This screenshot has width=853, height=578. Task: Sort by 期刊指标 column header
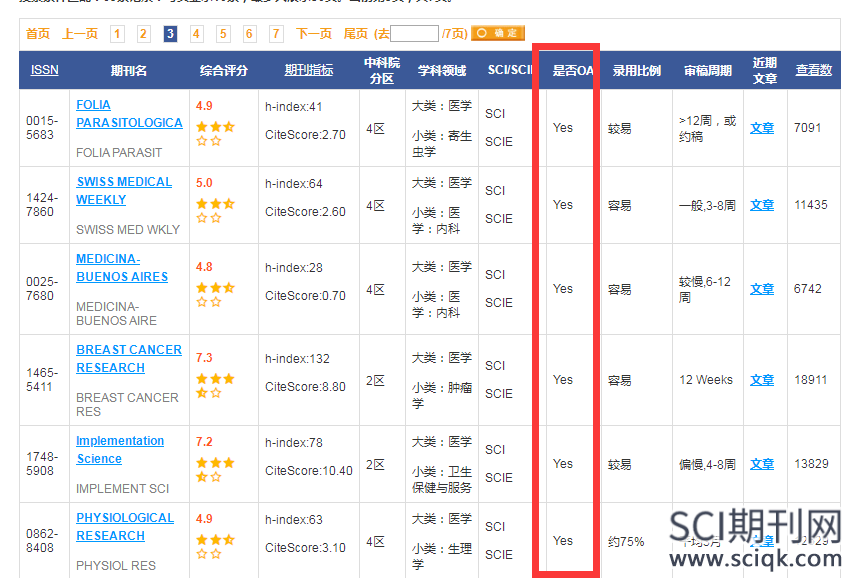308,71
